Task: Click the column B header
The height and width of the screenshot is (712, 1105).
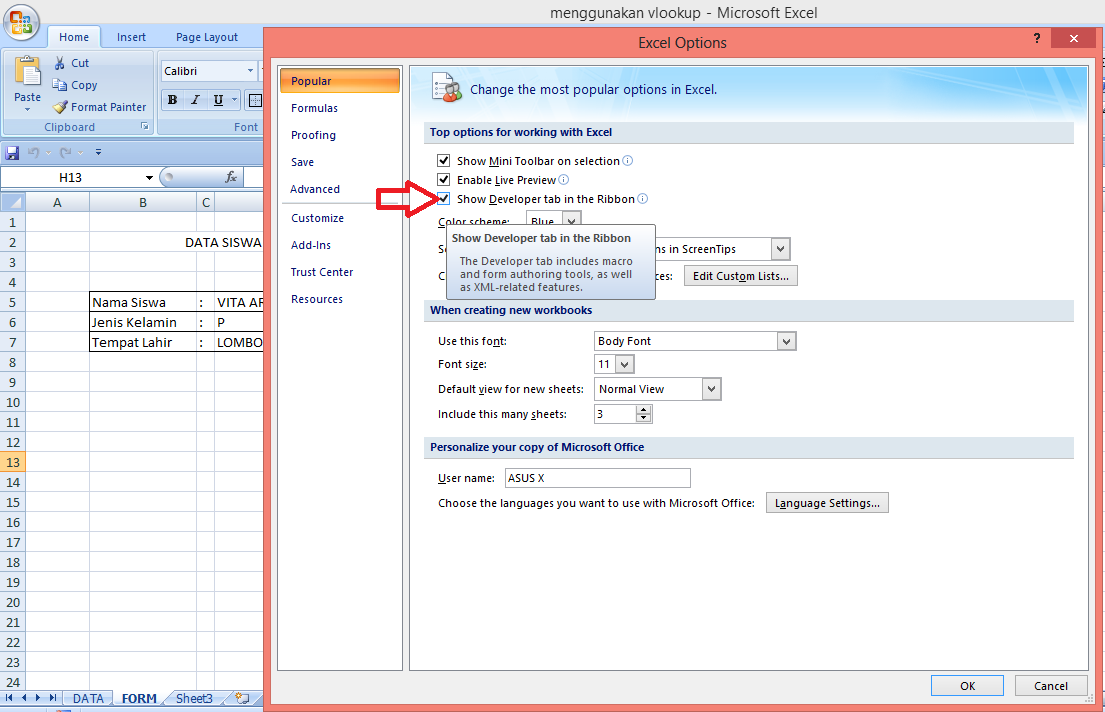Action: point(143,202)
